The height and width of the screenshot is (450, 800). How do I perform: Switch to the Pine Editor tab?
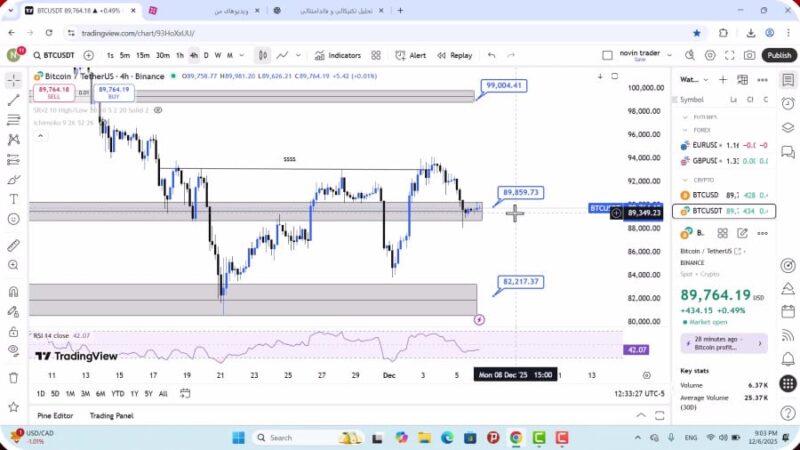[x=57, y=415]
